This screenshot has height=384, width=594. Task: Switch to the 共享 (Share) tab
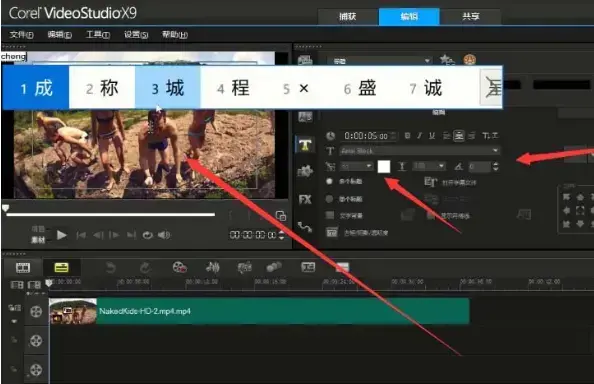471,17
